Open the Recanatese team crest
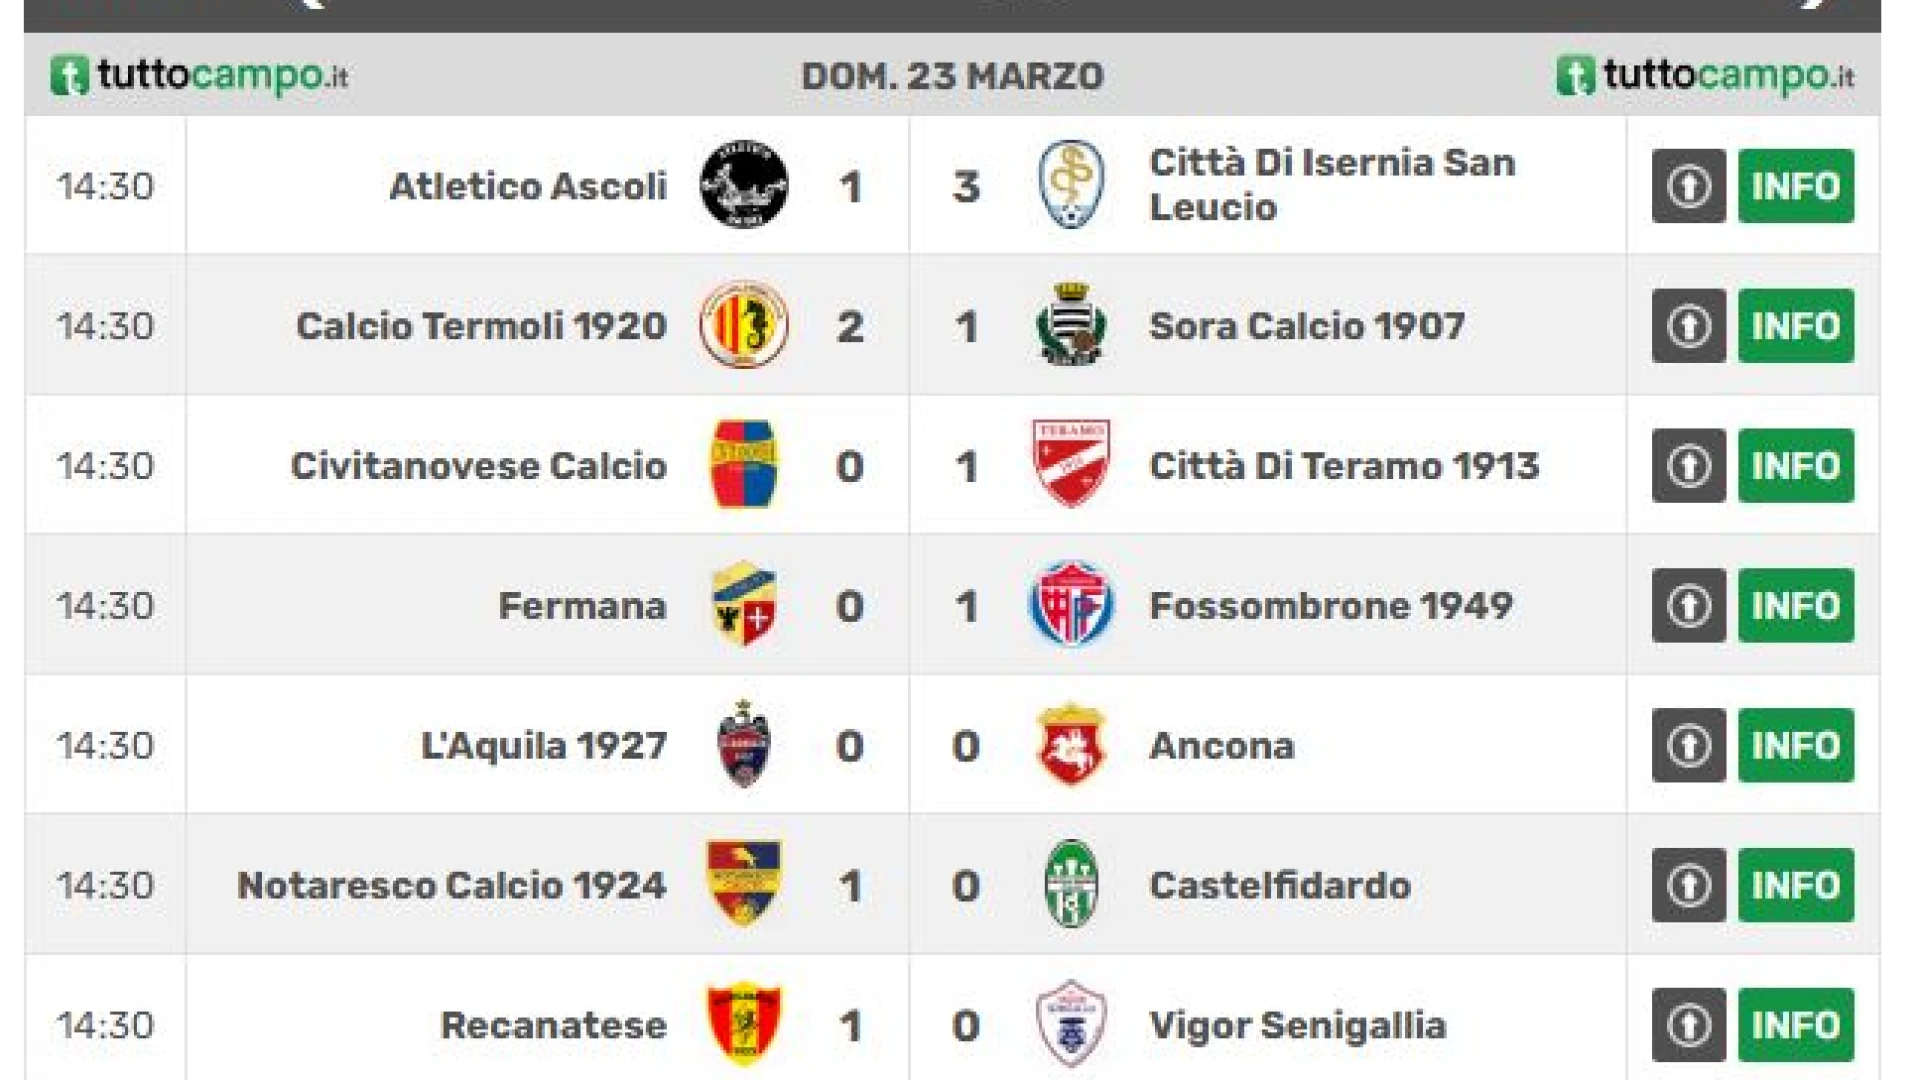 click(743, 1024)
